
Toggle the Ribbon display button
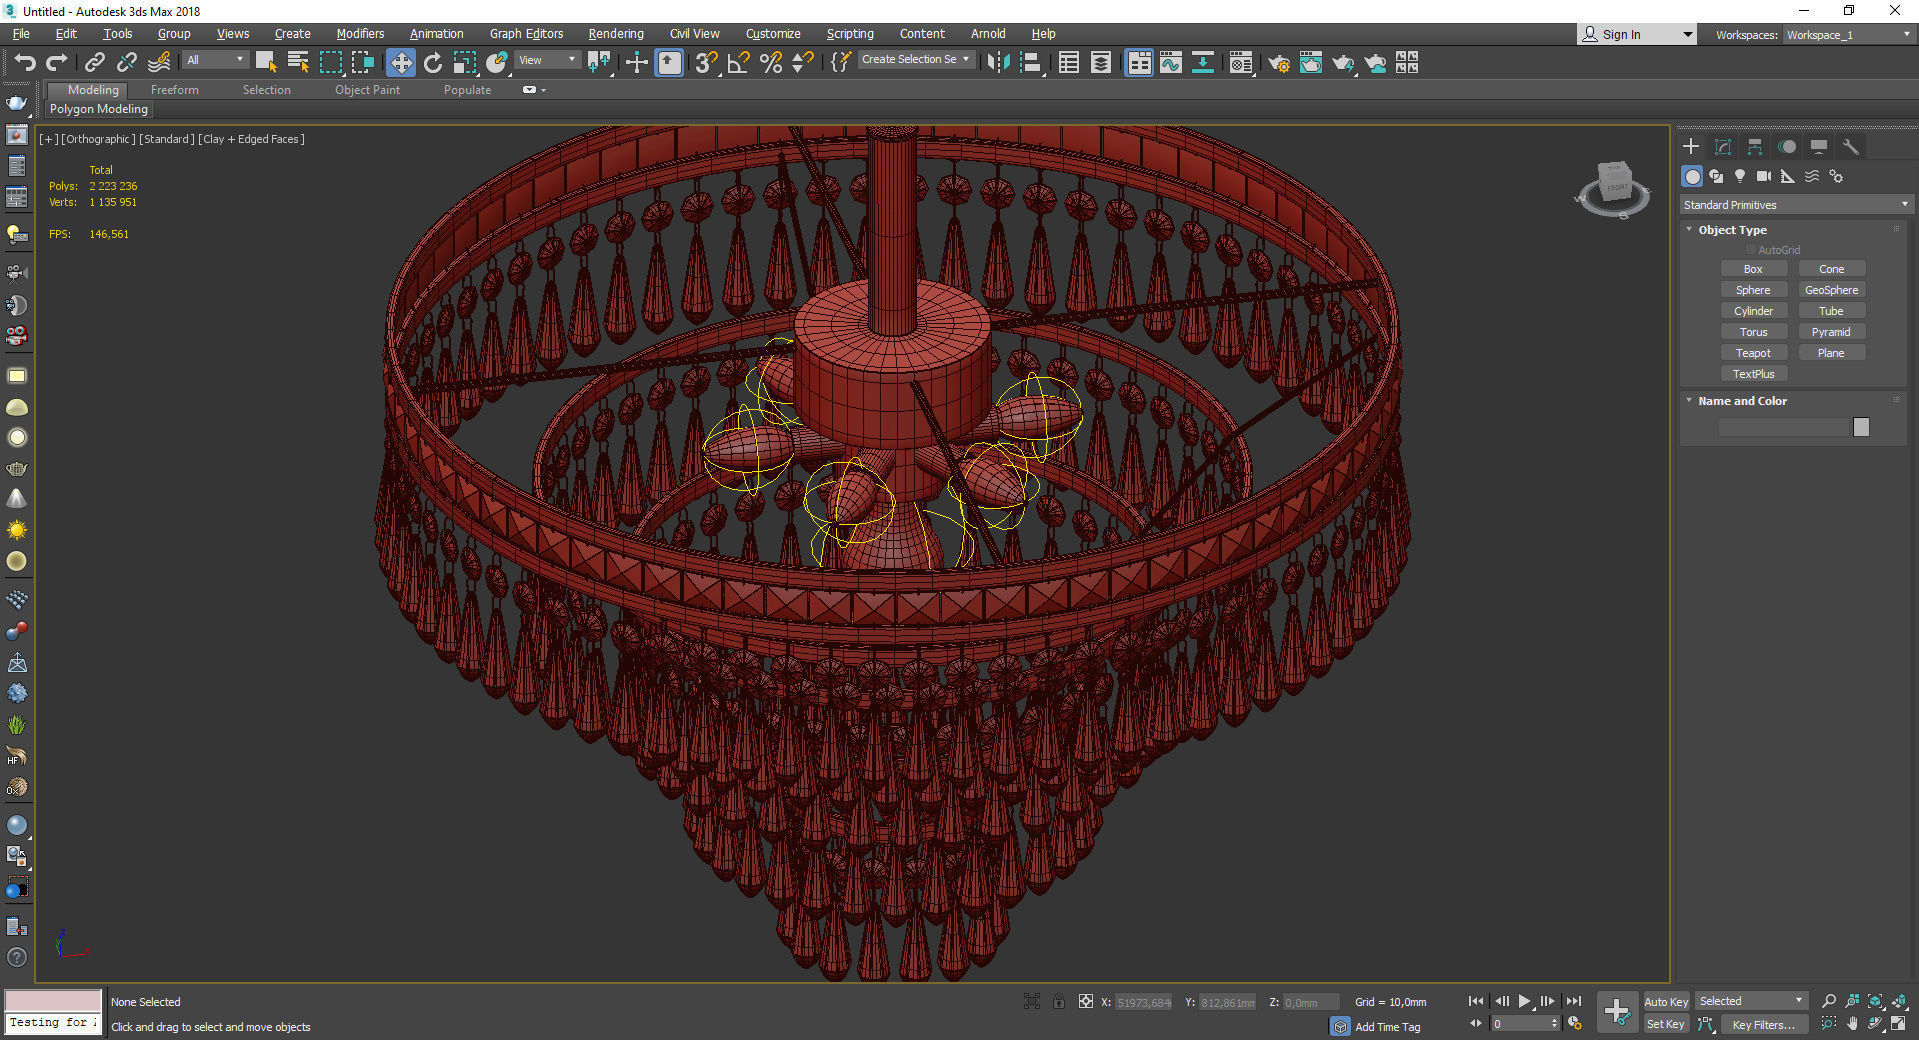click(x=1139, y=63)
